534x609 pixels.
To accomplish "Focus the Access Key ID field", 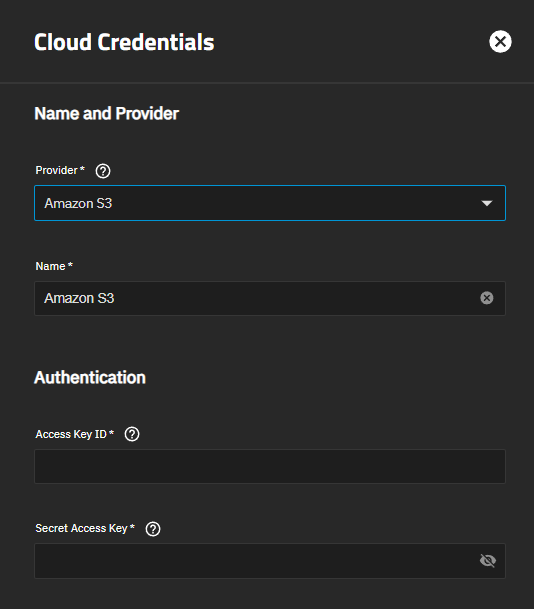I will (x=270, y=466).
